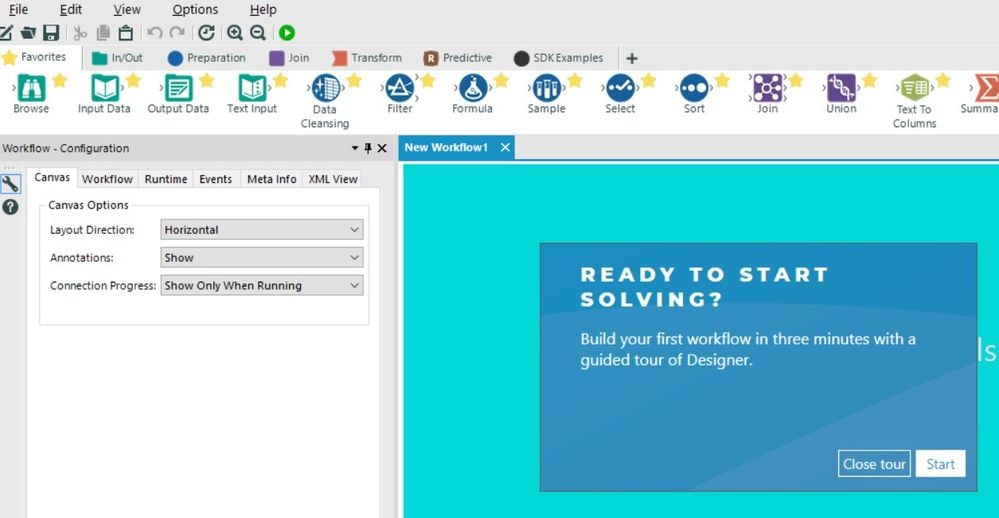The image size is (999, 518).
Task: Create a new workflow with toolbar icon
Action: (6, 33)
